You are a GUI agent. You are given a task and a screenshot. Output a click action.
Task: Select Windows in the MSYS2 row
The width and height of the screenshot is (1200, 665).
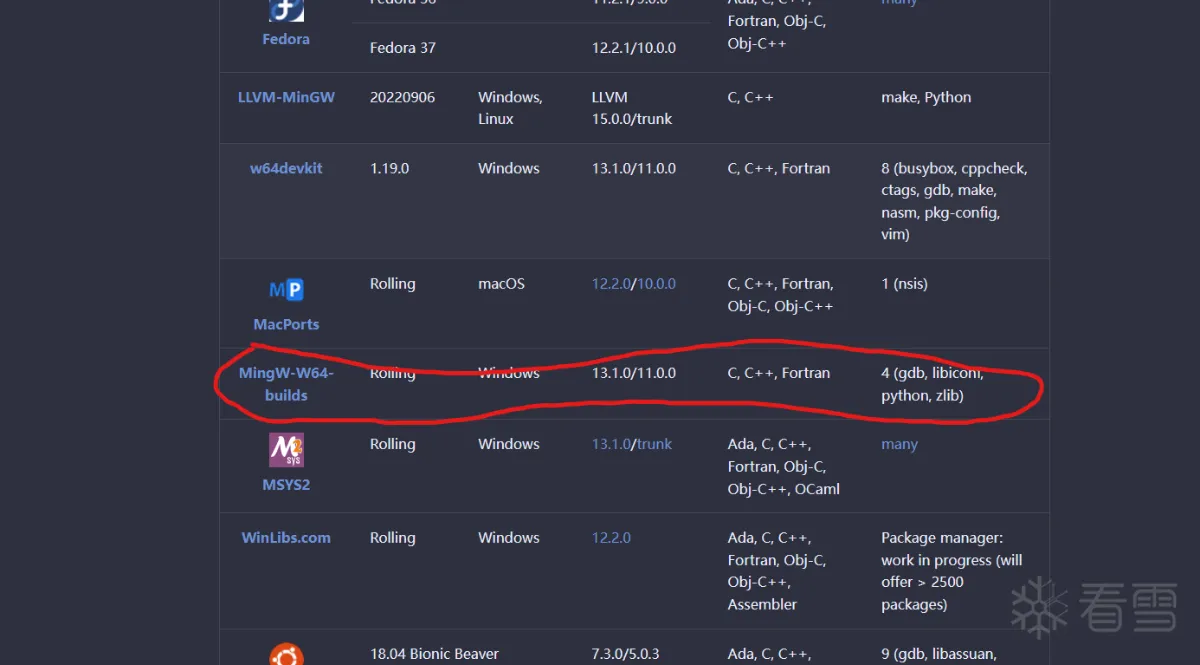coord(509,444)
